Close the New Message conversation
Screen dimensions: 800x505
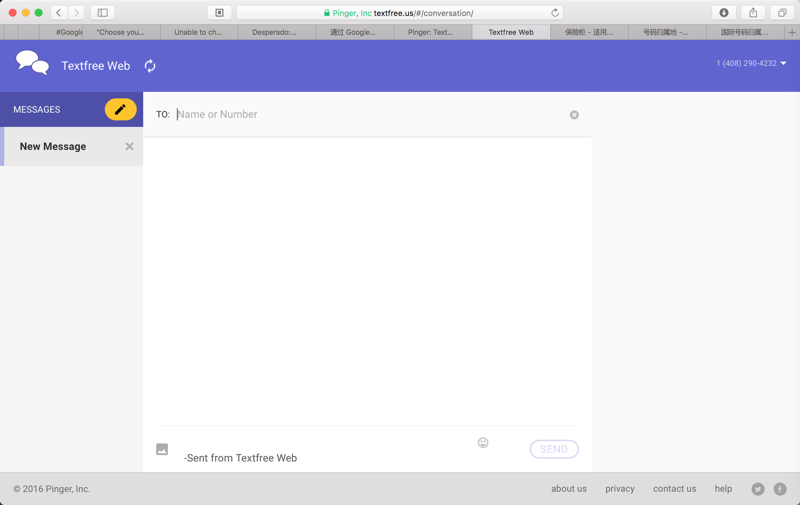(130, 146)
